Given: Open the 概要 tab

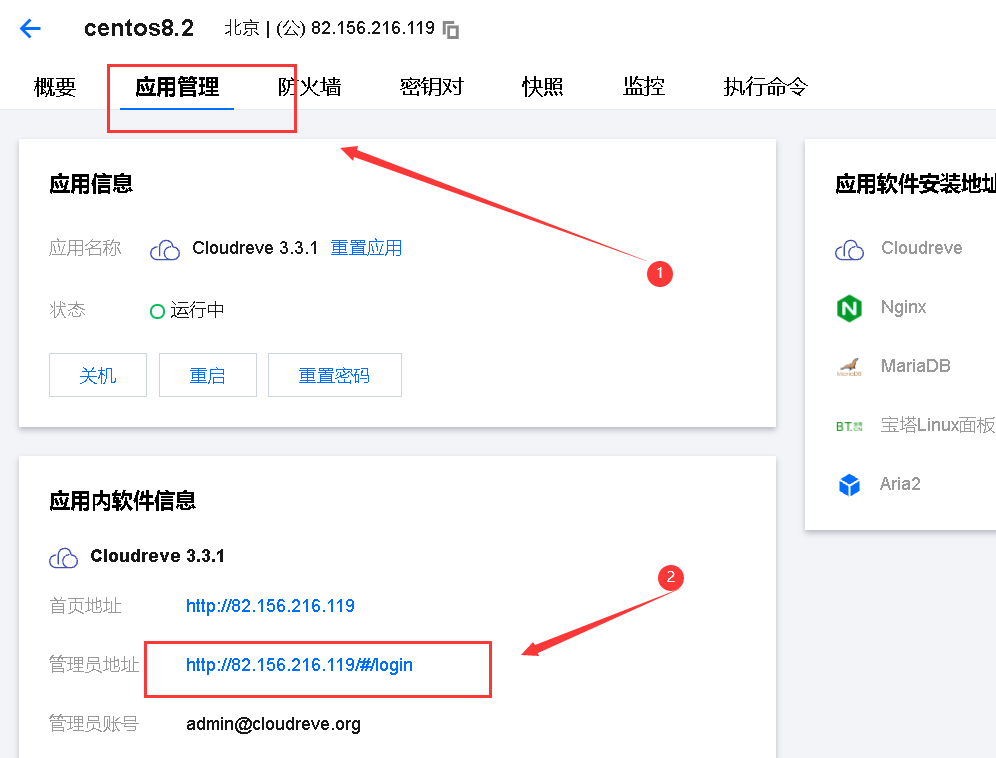Looking at the screenshot, I should pos(55,87).
